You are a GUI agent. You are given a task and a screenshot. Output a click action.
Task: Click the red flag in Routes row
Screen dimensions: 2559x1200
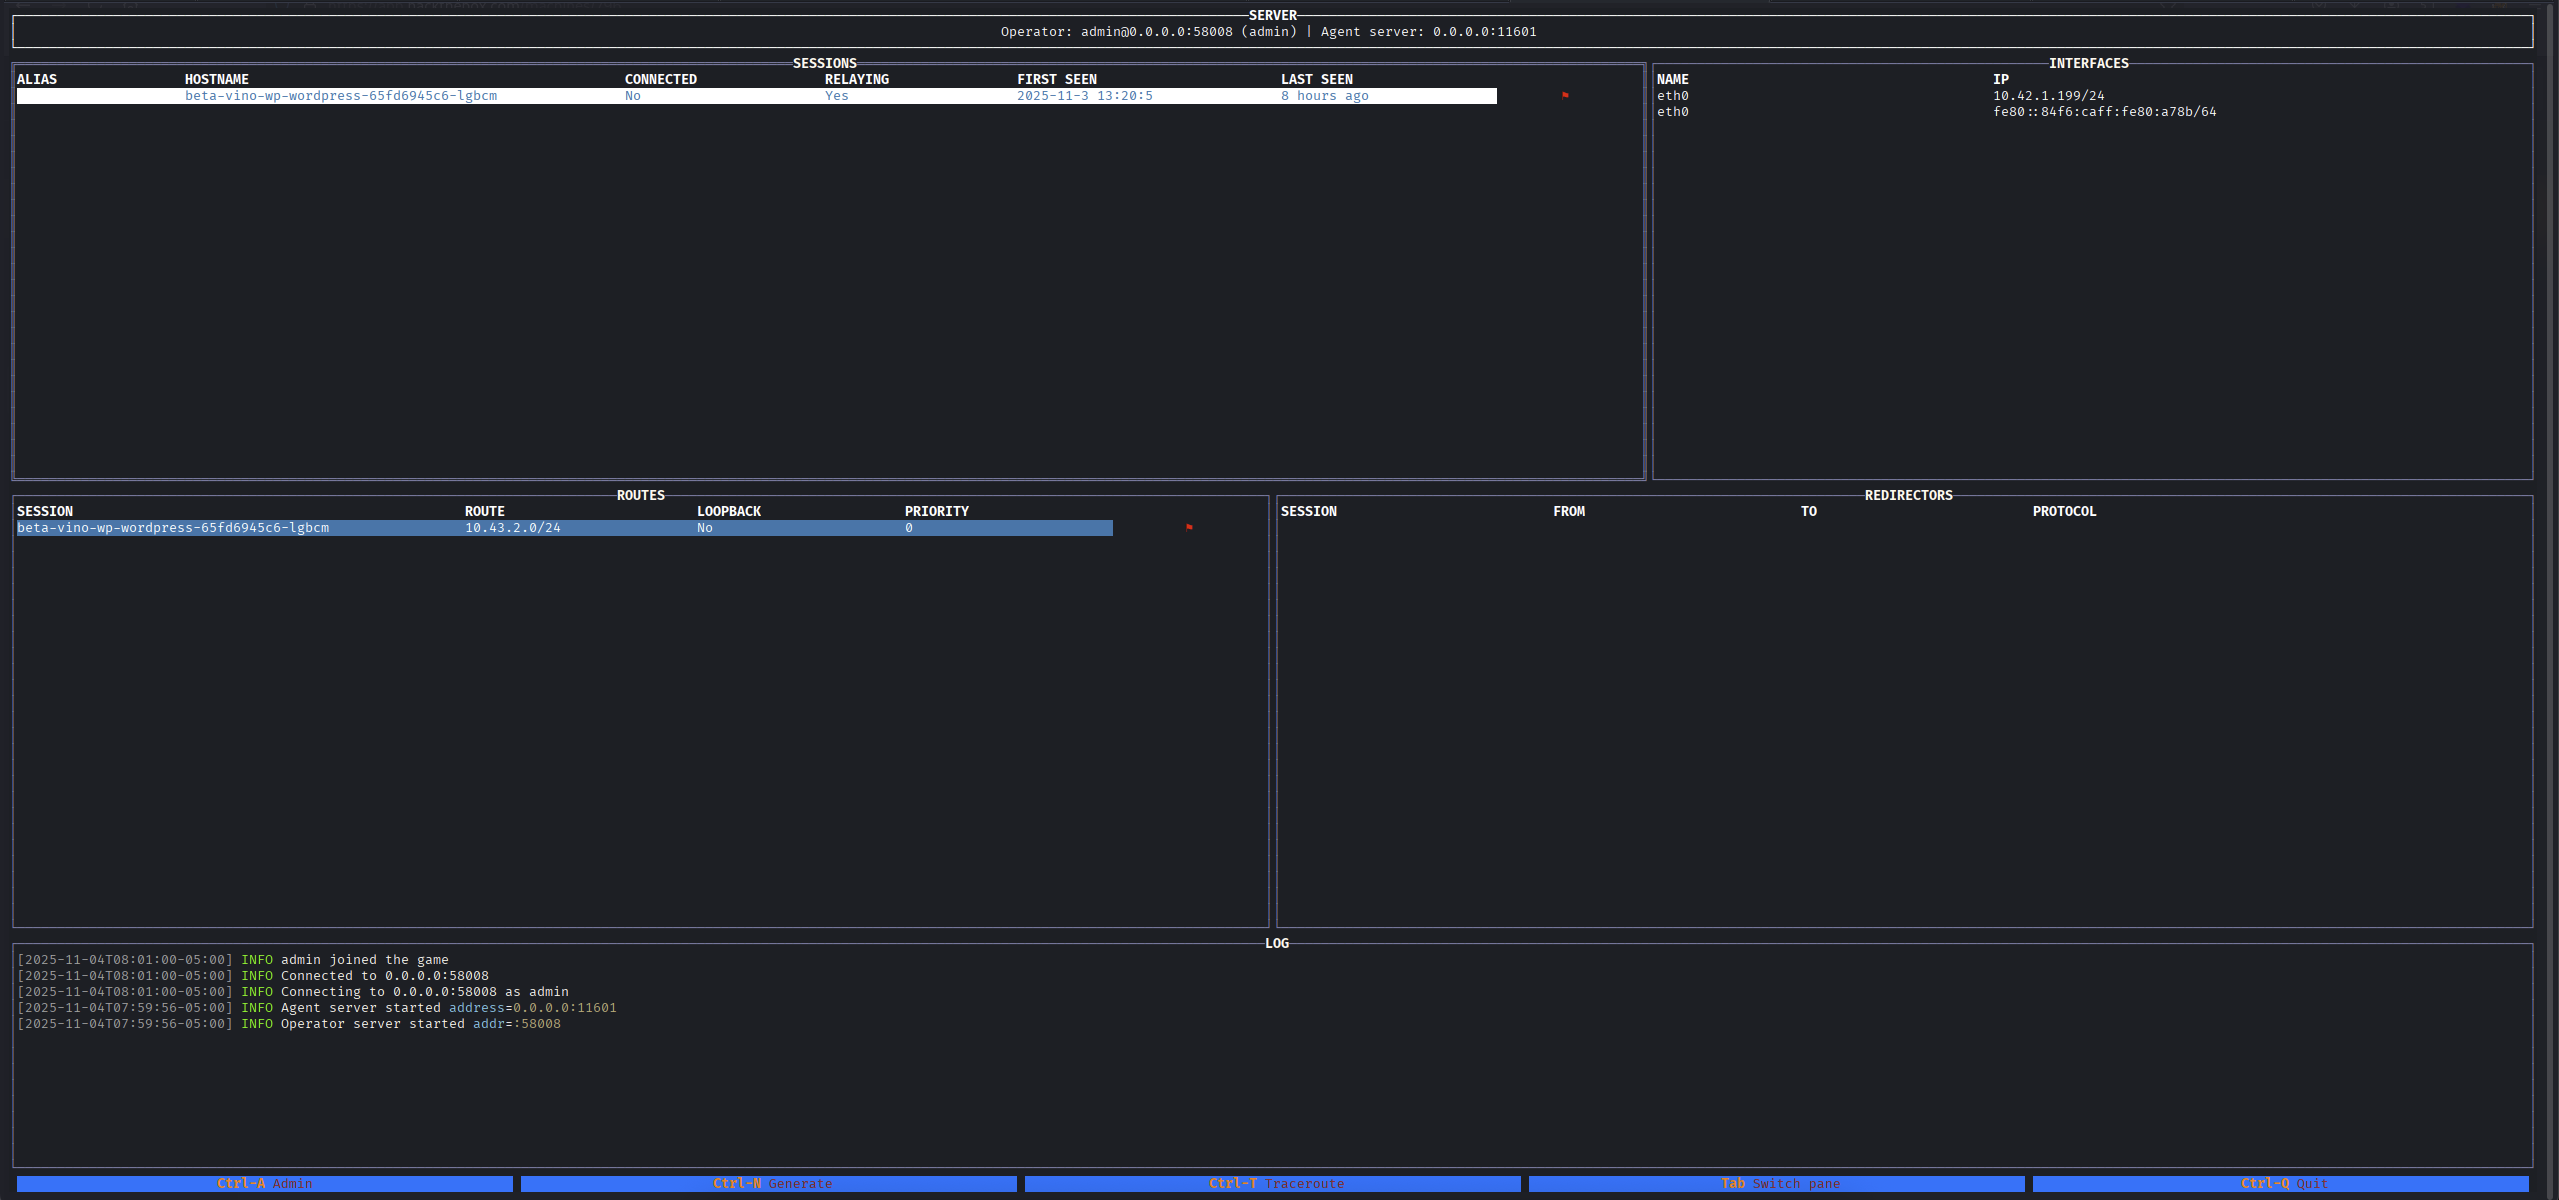click(1189, 527)
